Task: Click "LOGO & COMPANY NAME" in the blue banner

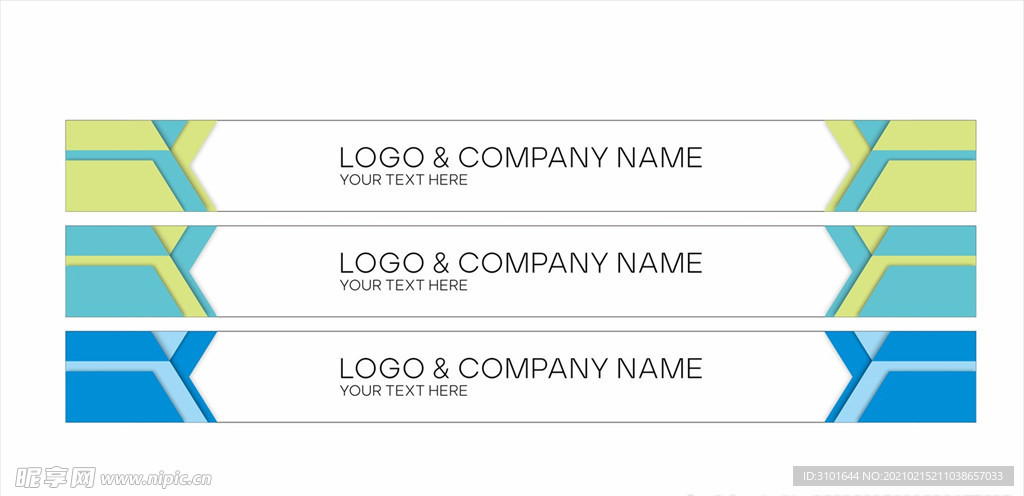Action: [520, 368]
